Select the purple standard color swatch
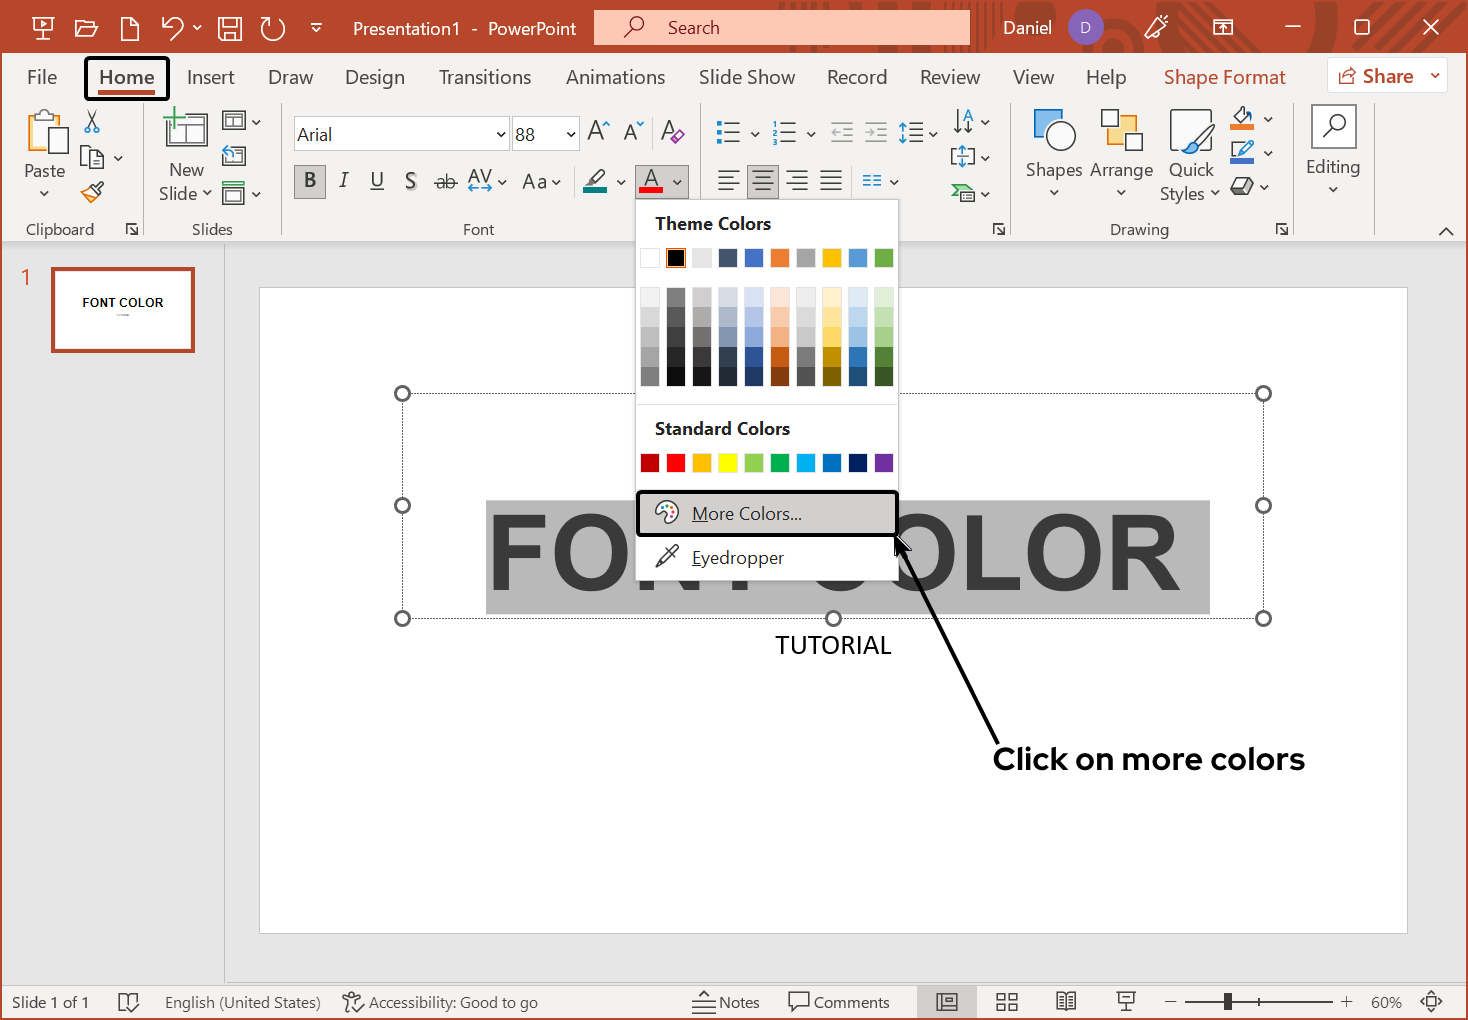Image resolution: width=1468 pixels, height=1020 pixels. pyautogui.click(x=884, y=462)
